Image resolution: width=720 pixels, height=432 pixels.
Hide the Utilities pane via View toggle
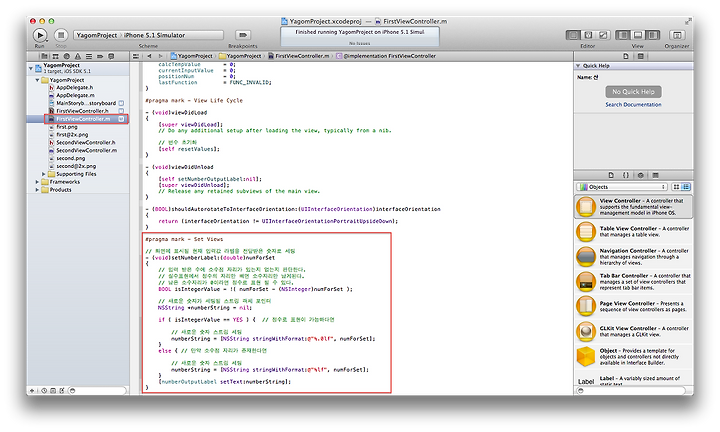tap(653, 35)
